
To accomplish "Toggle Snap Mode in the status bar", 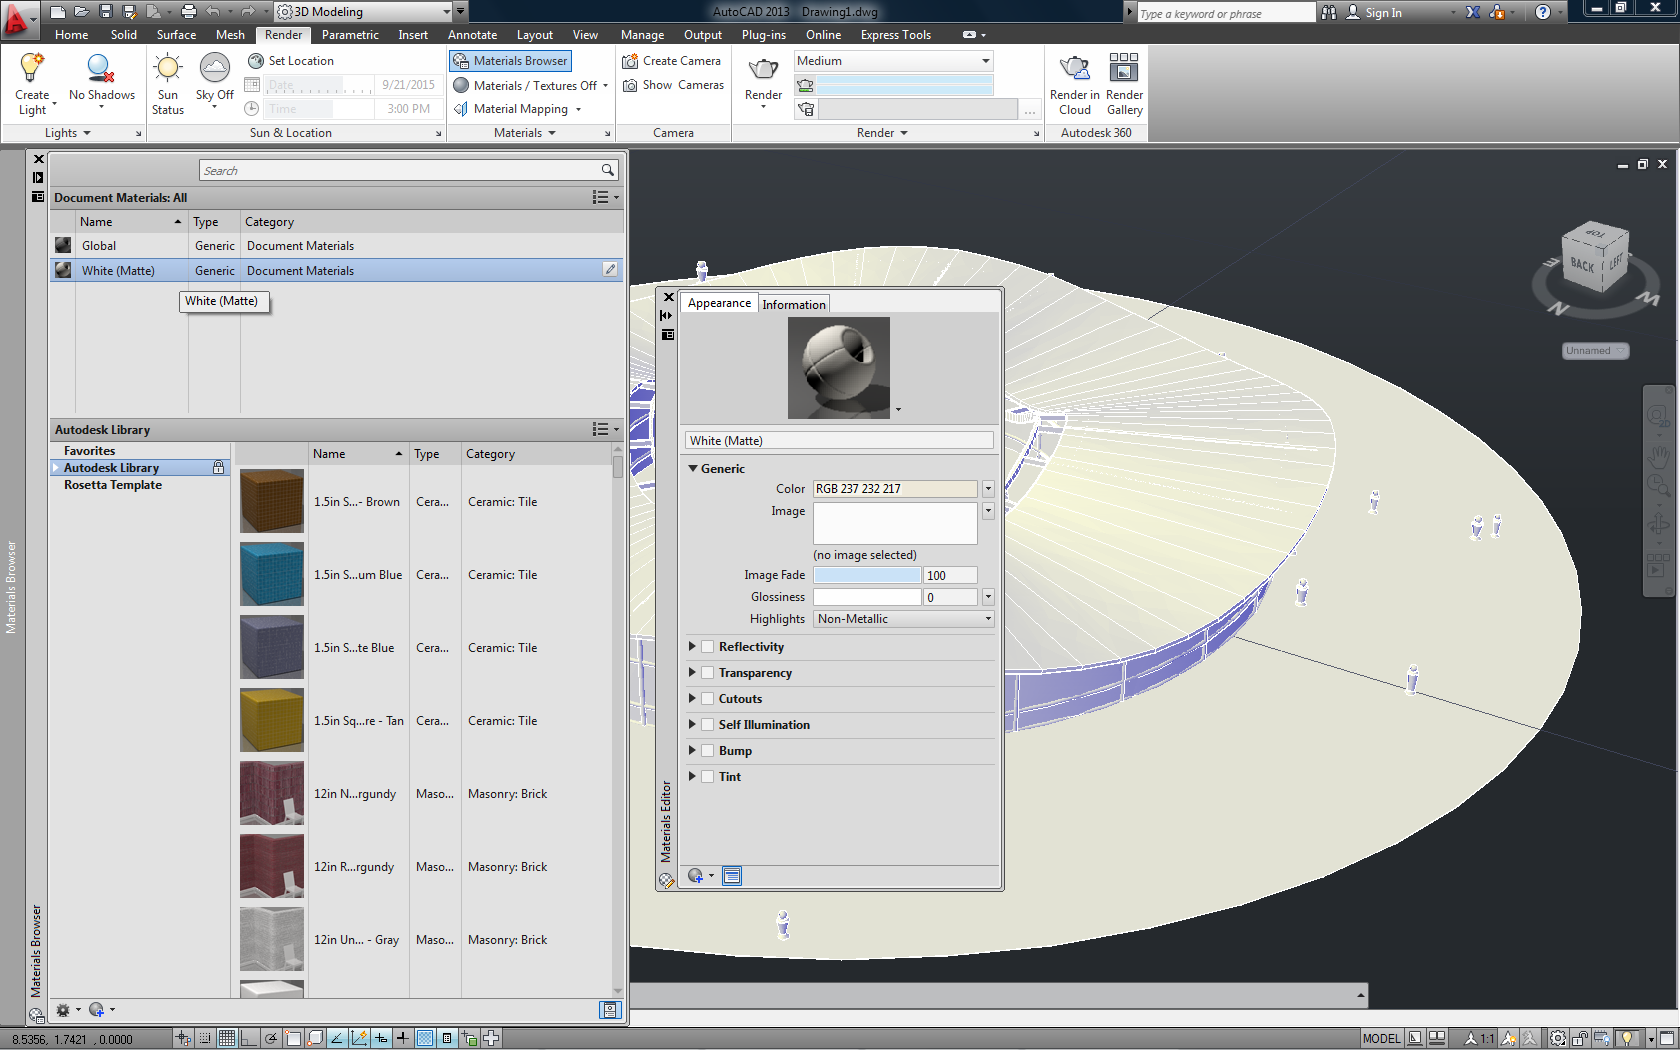I will [x=204, y=1038].
